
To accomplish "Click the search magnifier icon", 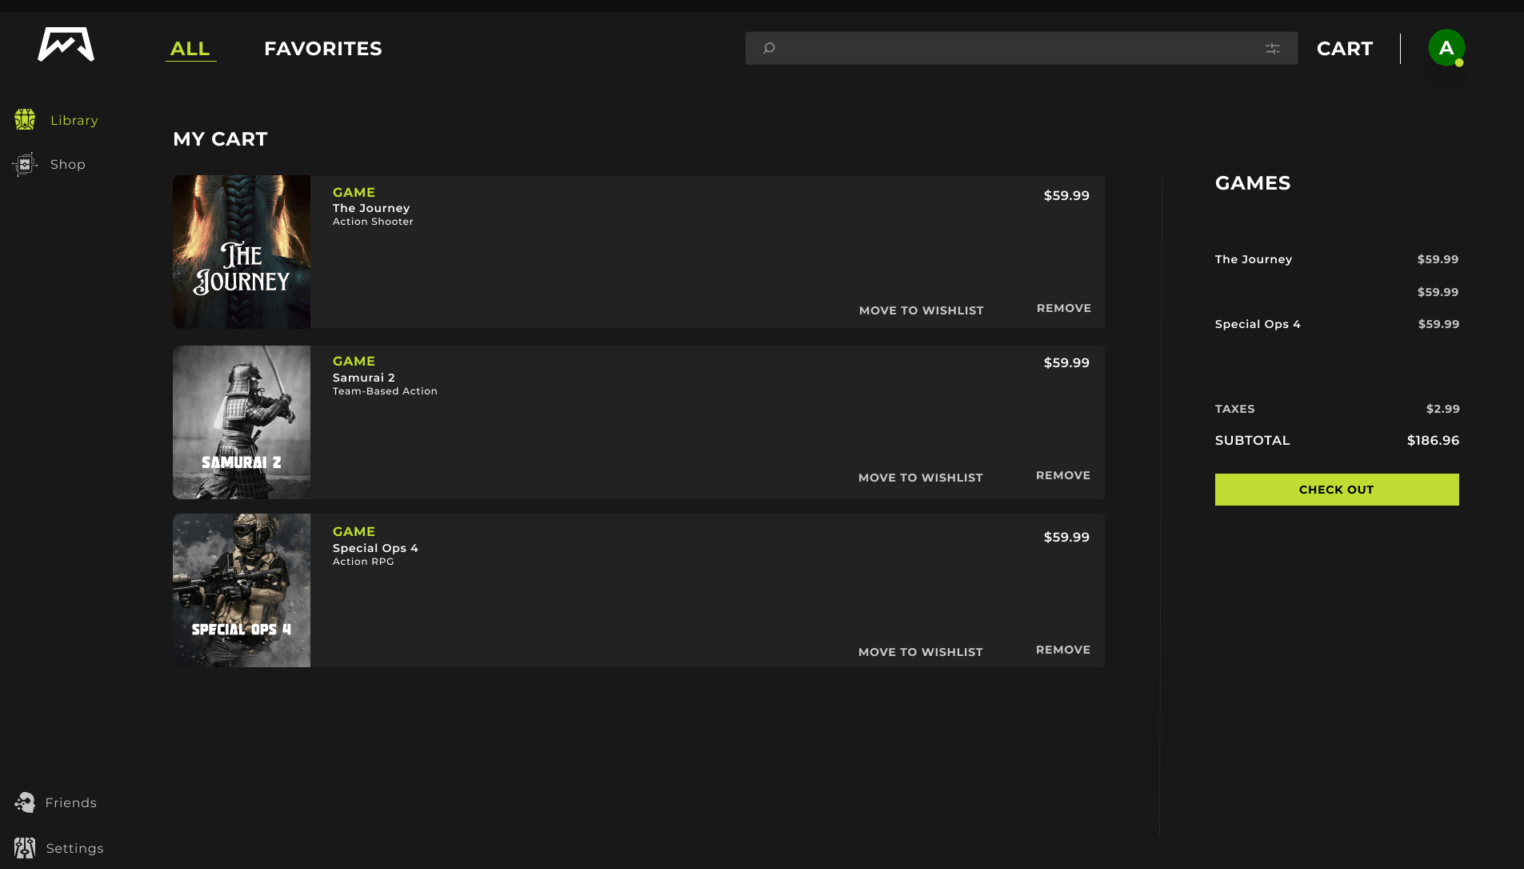I will tap(769, 48).
